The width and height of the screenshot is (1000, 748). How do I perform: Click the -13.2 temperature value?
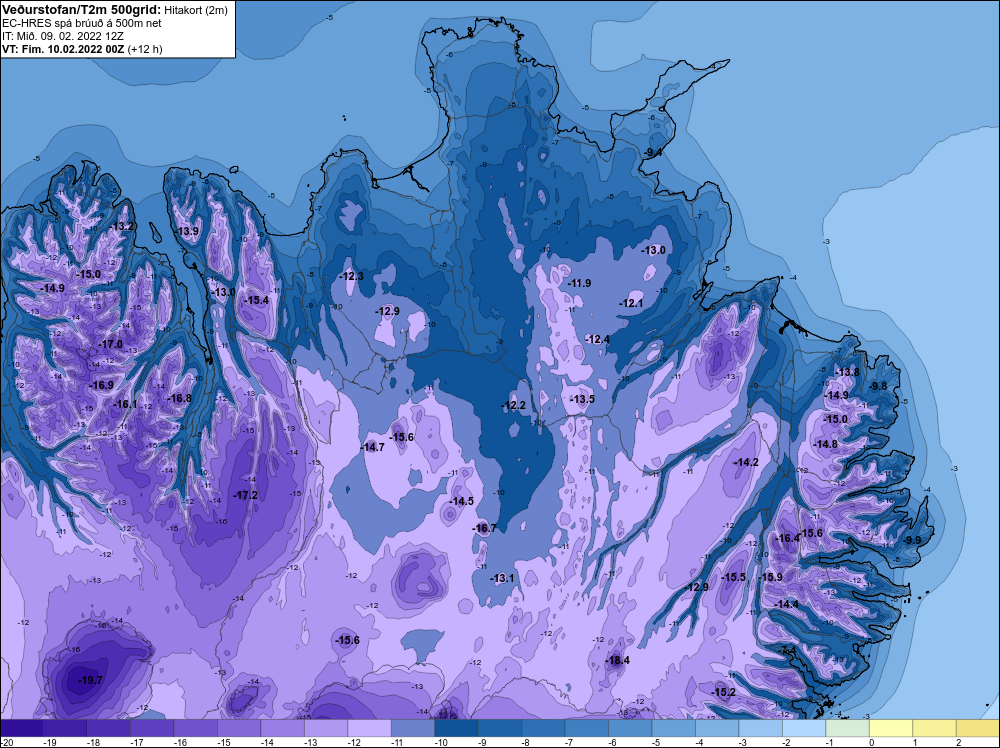[122, 226]
